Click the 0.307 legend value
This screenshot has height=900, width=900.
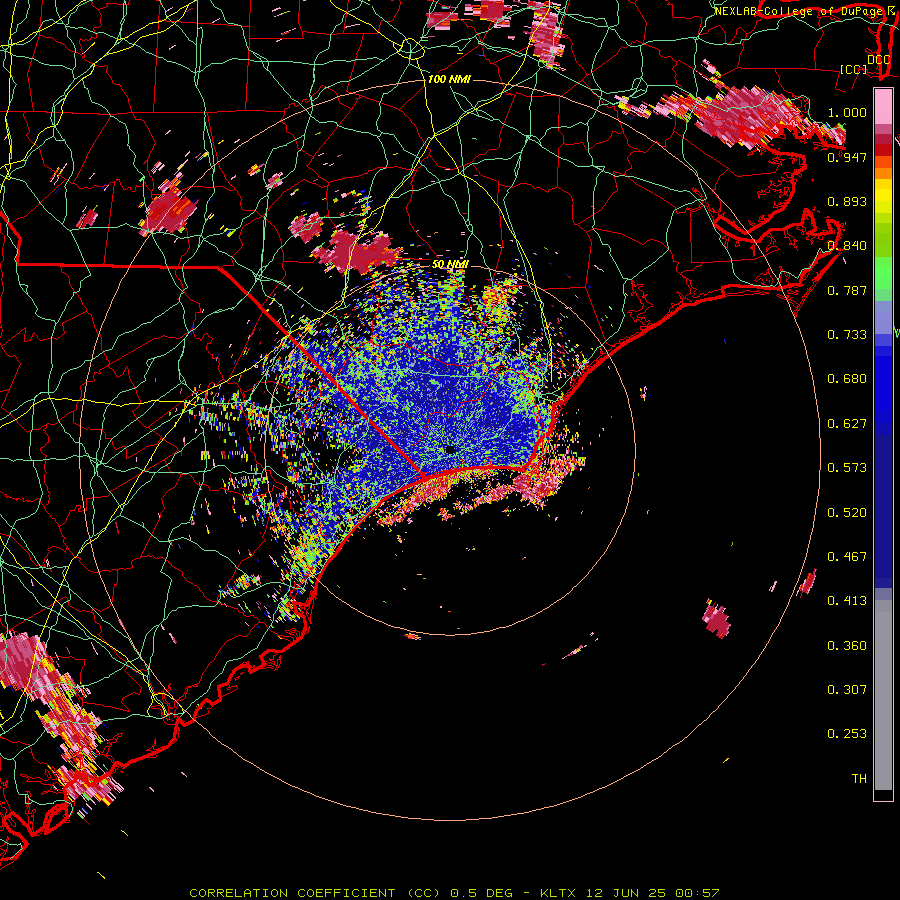pyautogui.click(x=847, y=689)
